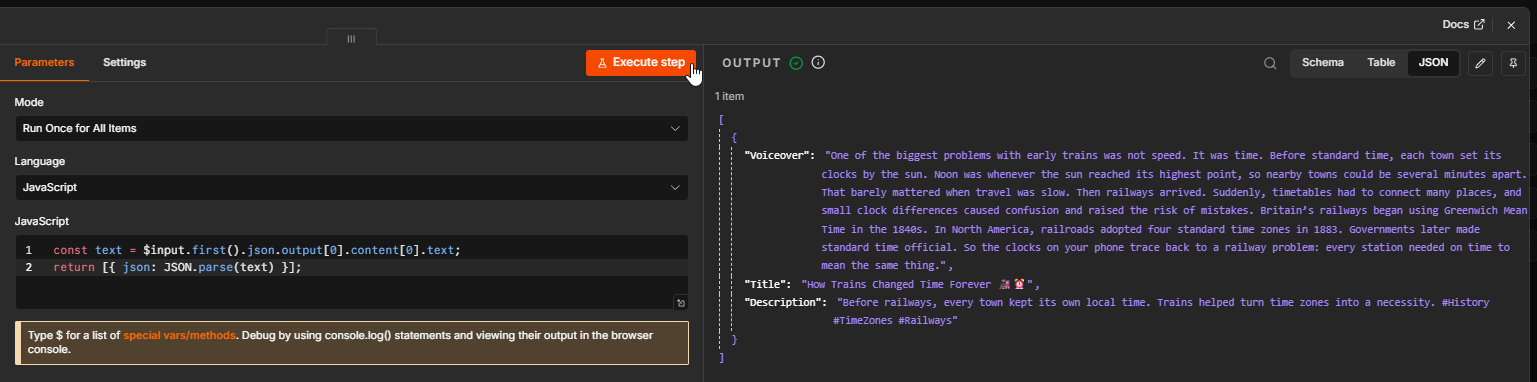Open the special vars/methods link
Screen dimensions: 1537x382
(179, 335)
